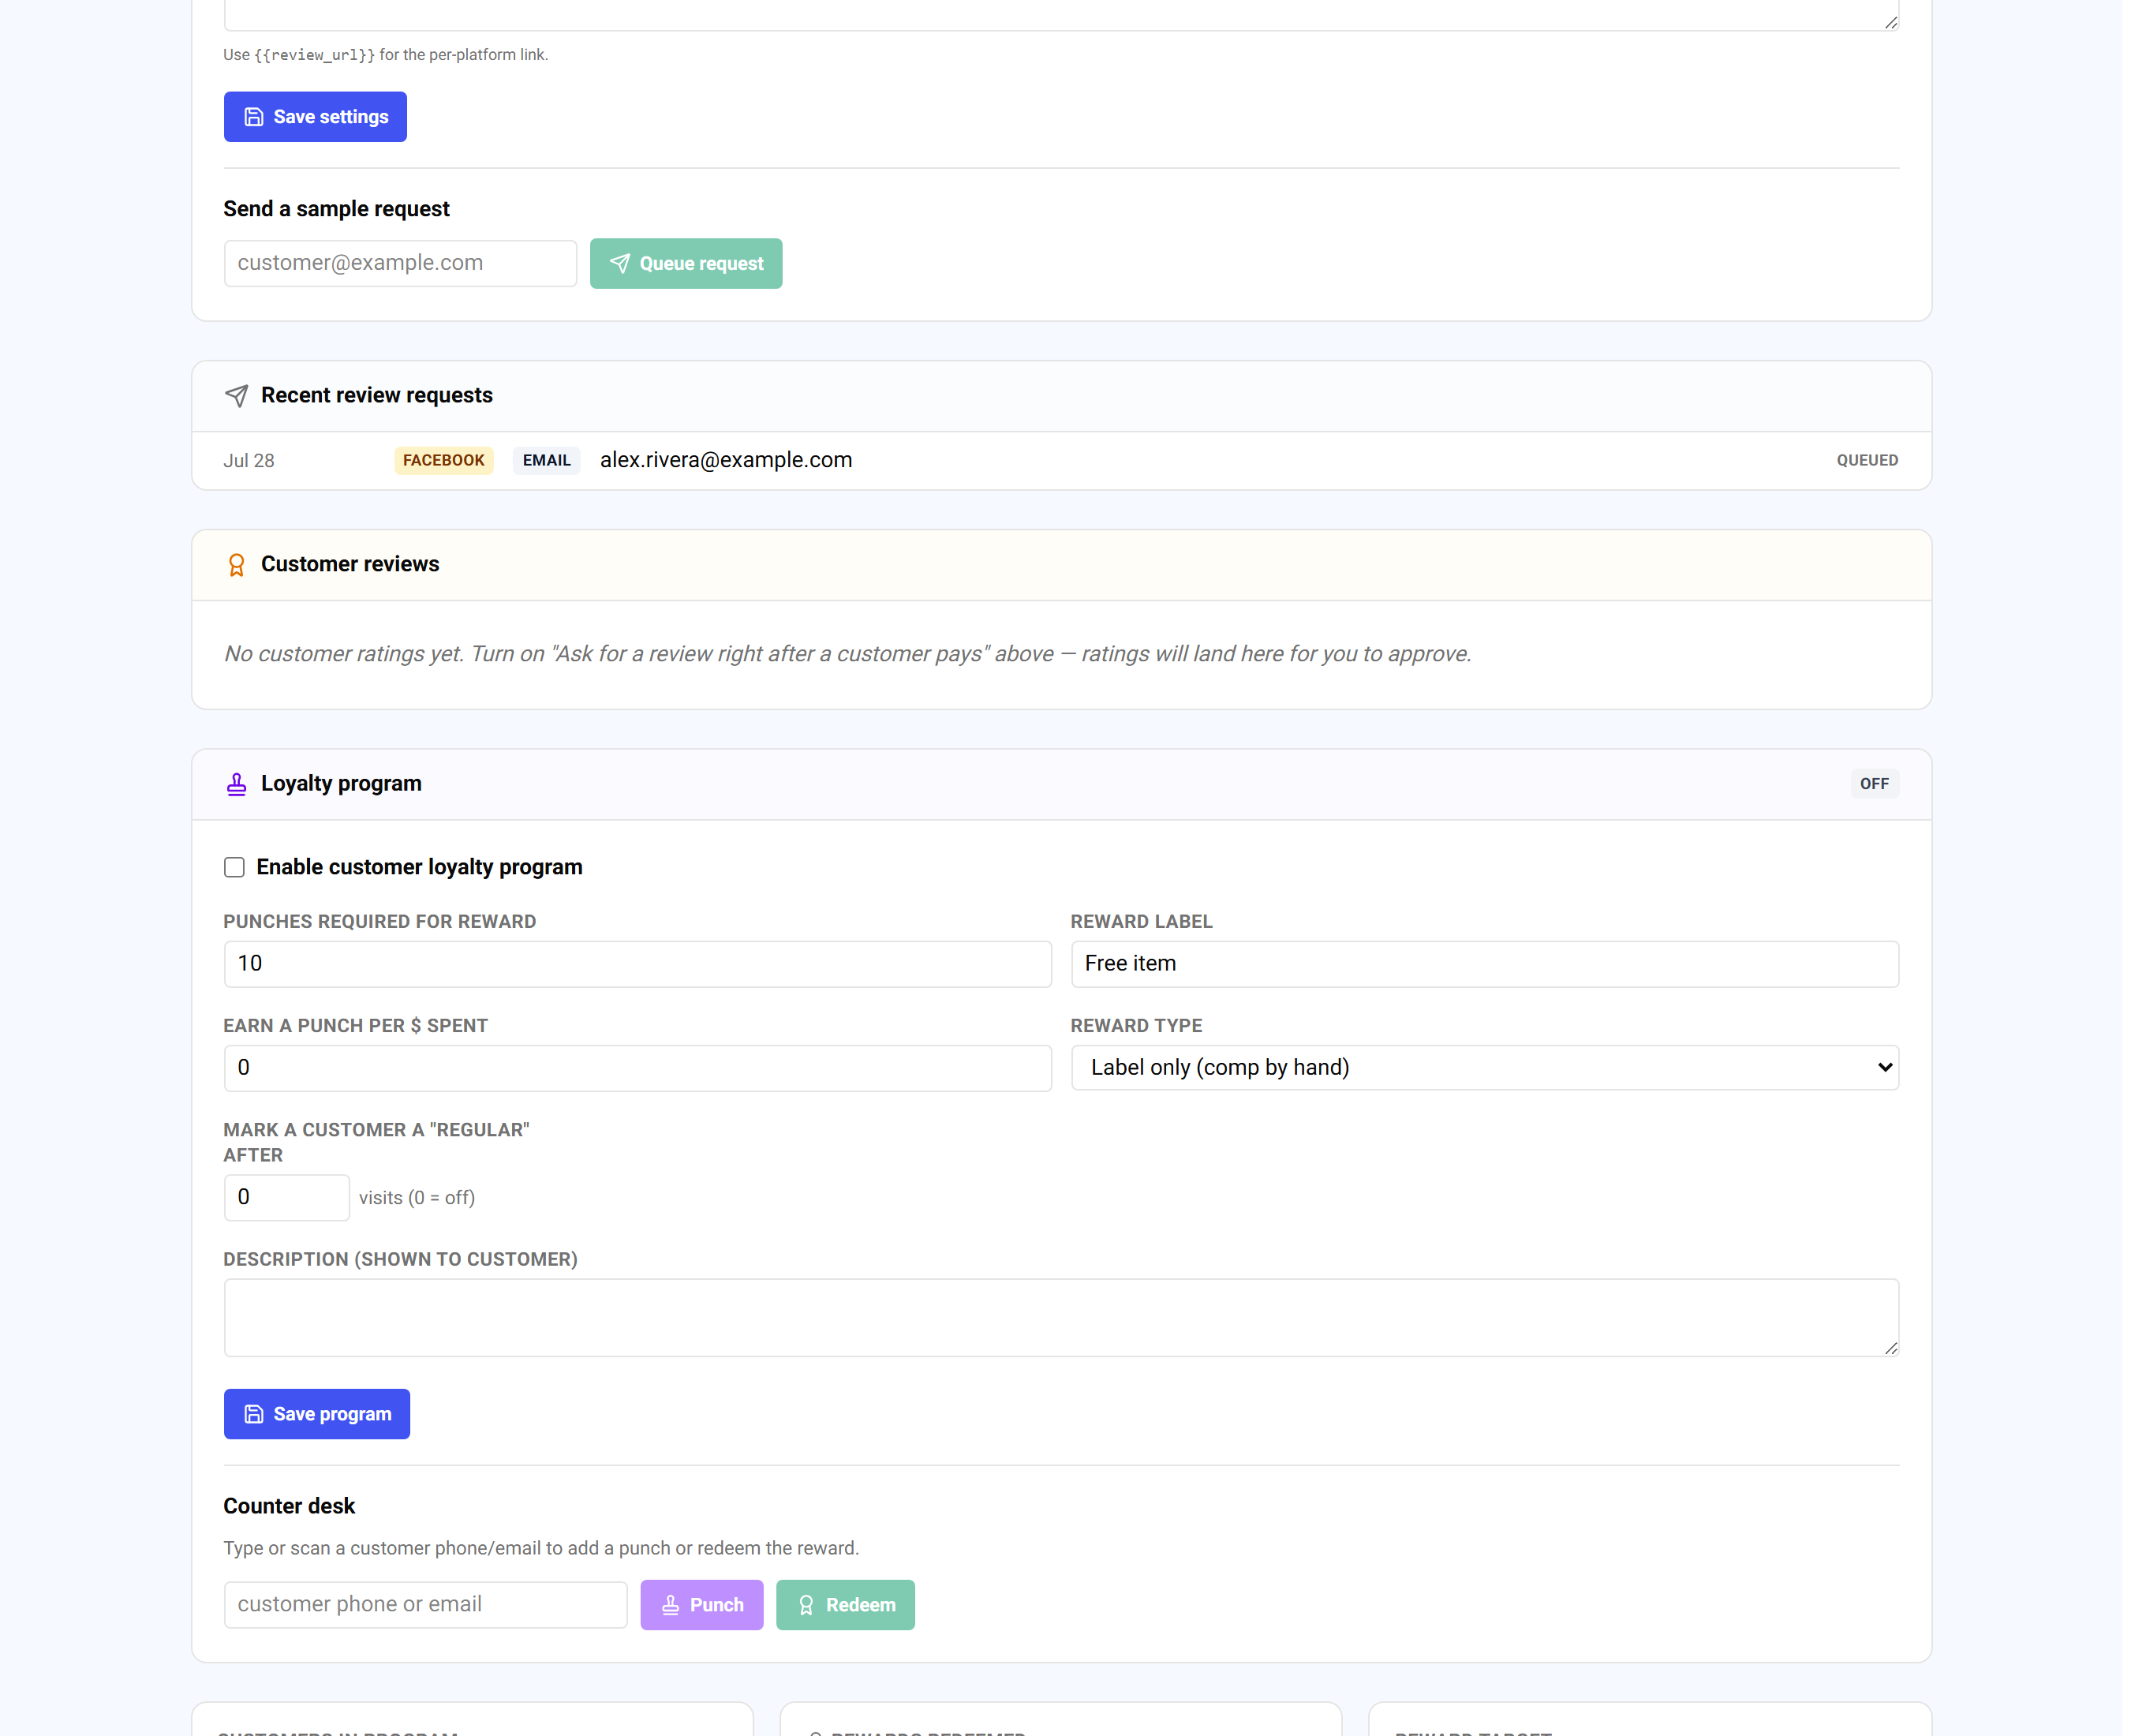Click the stamp icon beside Loyalty program
The height and width of the screenshot is (1736, 2146).
(x=236, y=784)
